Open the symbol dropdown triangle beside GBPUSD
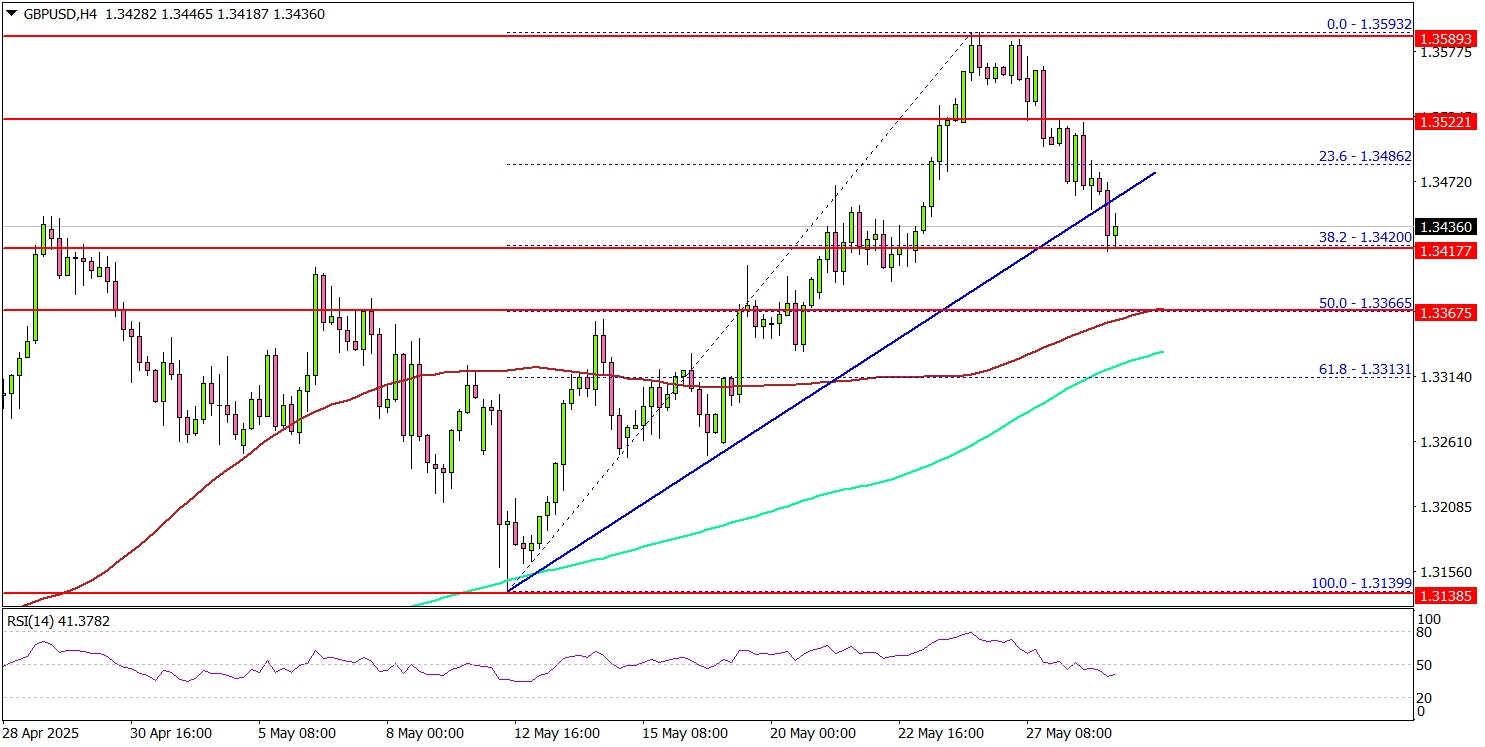The height and width of the screenshot is (747, 1485). (9, 15)
